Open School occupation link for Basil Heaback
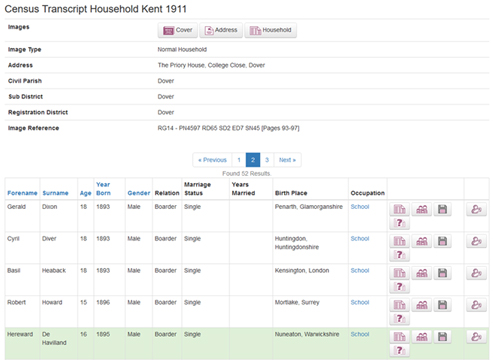 click(360, 270)
